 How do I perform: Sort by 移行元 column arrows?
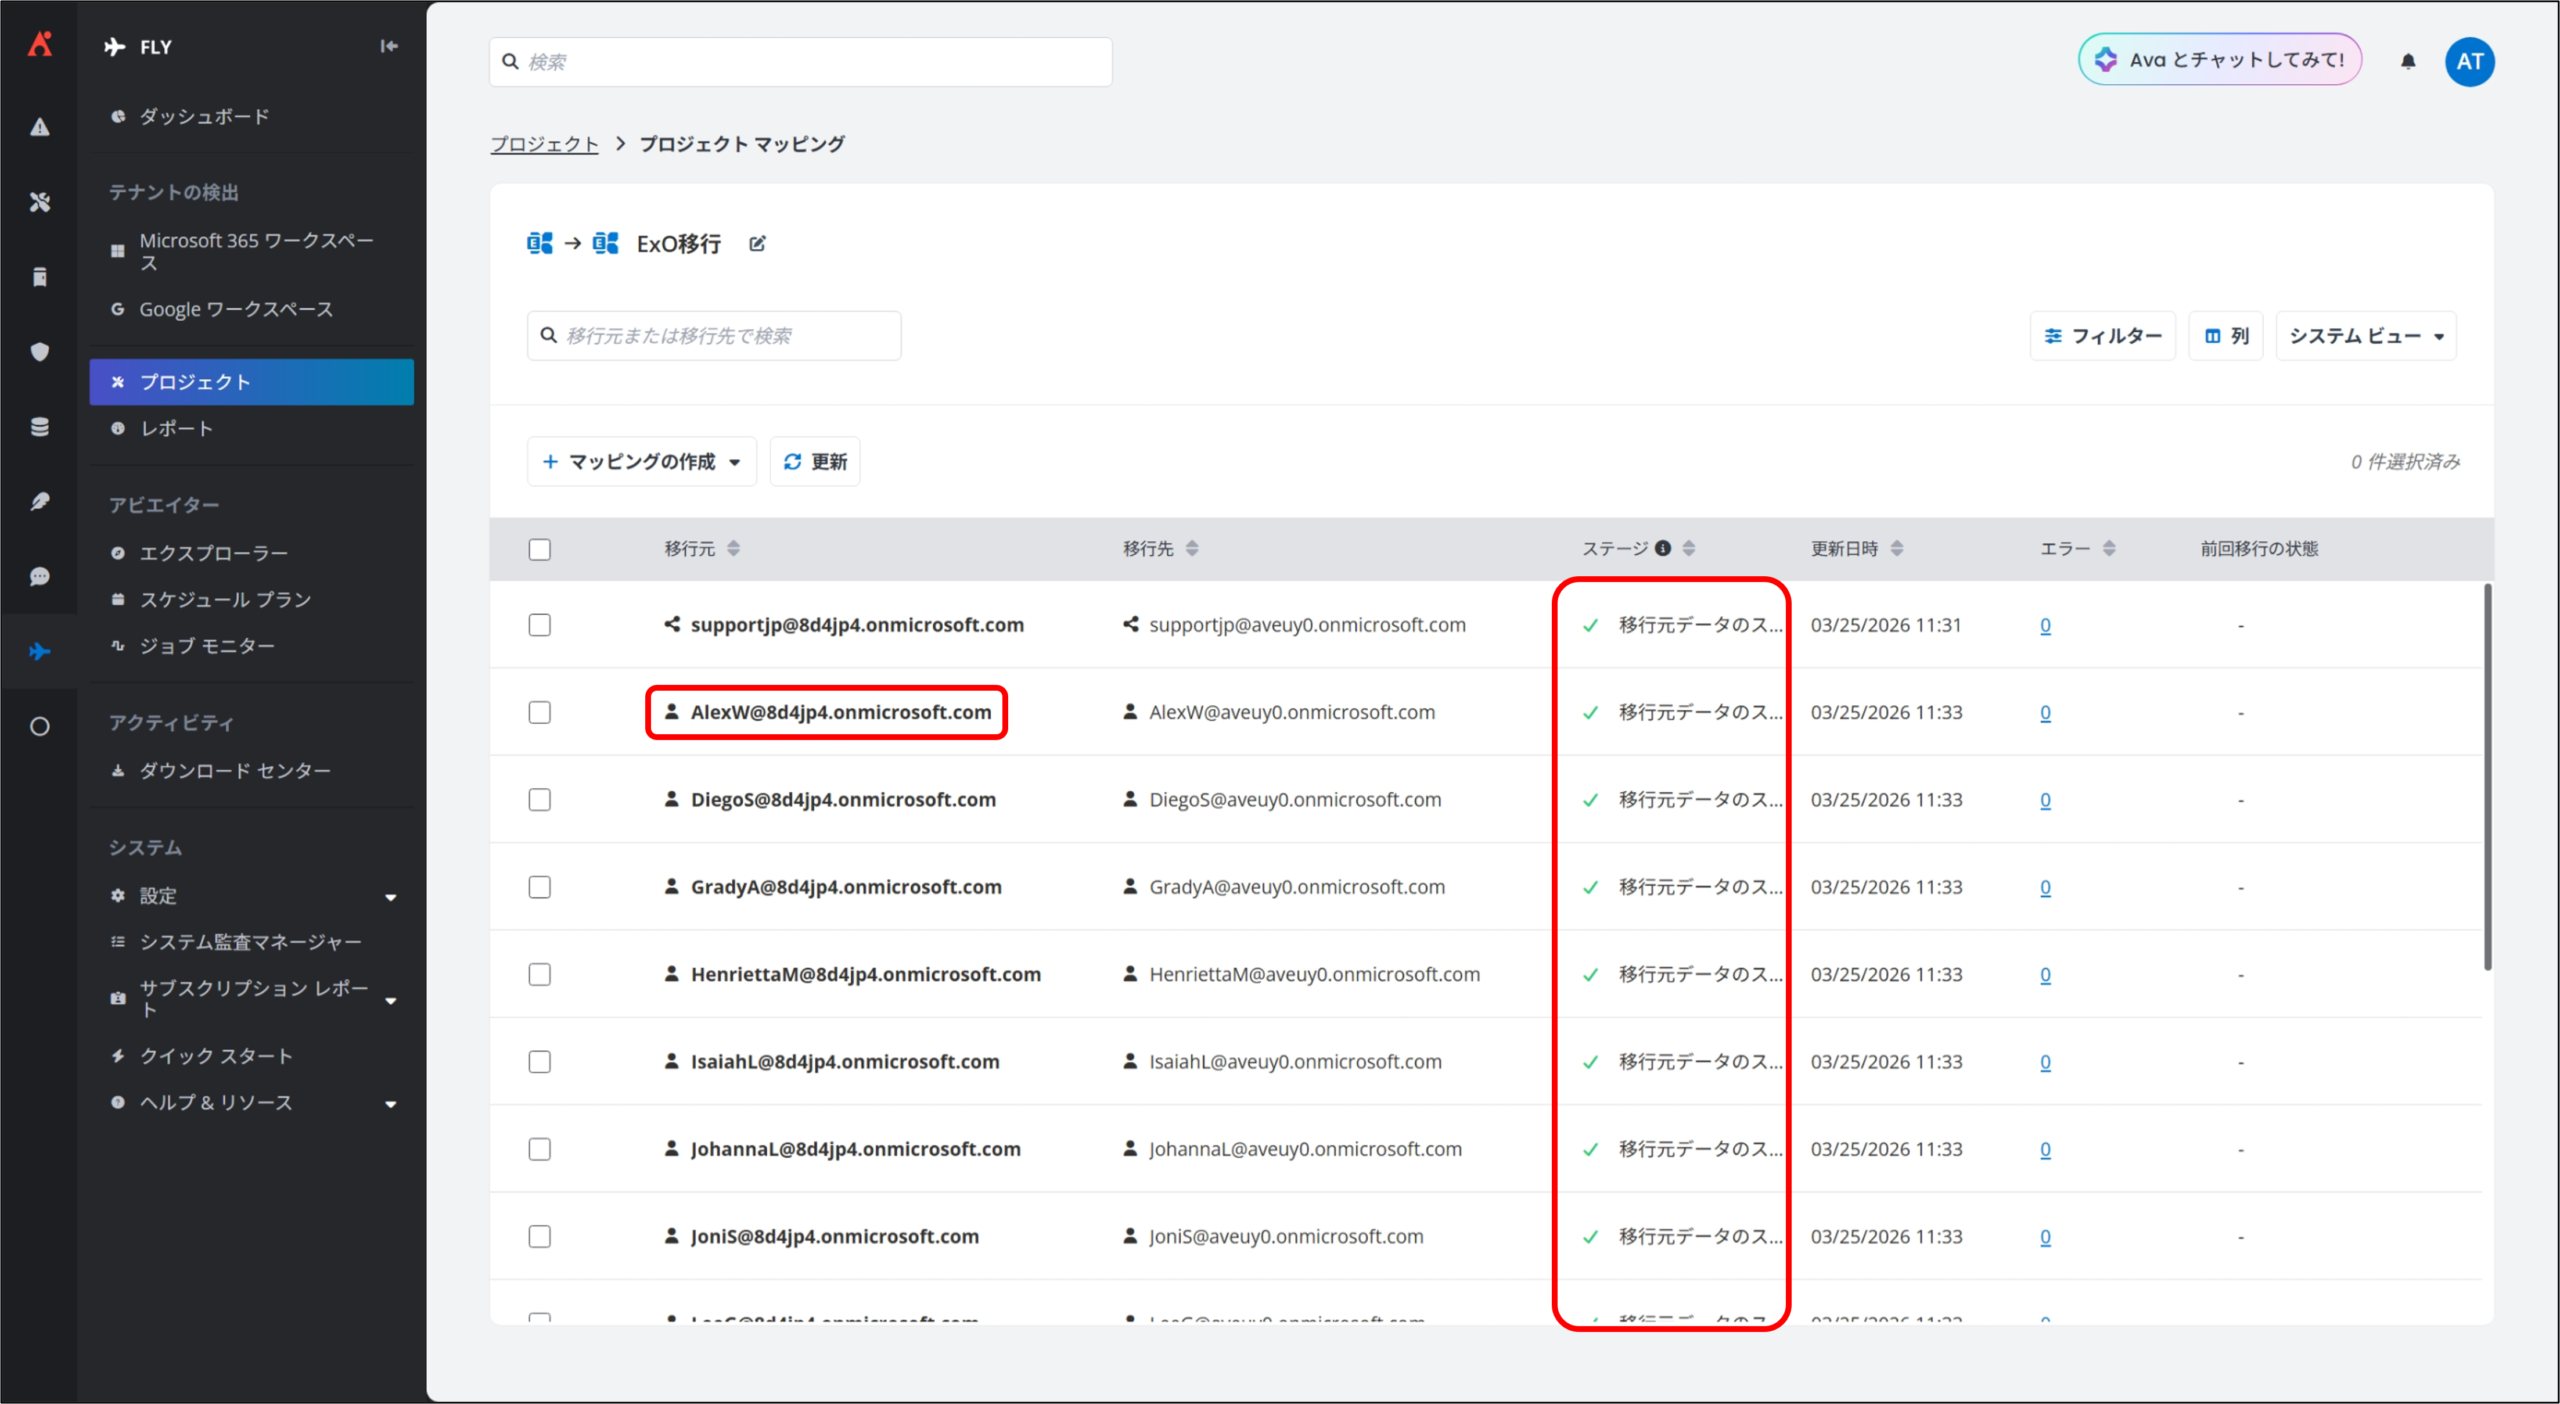734,548
